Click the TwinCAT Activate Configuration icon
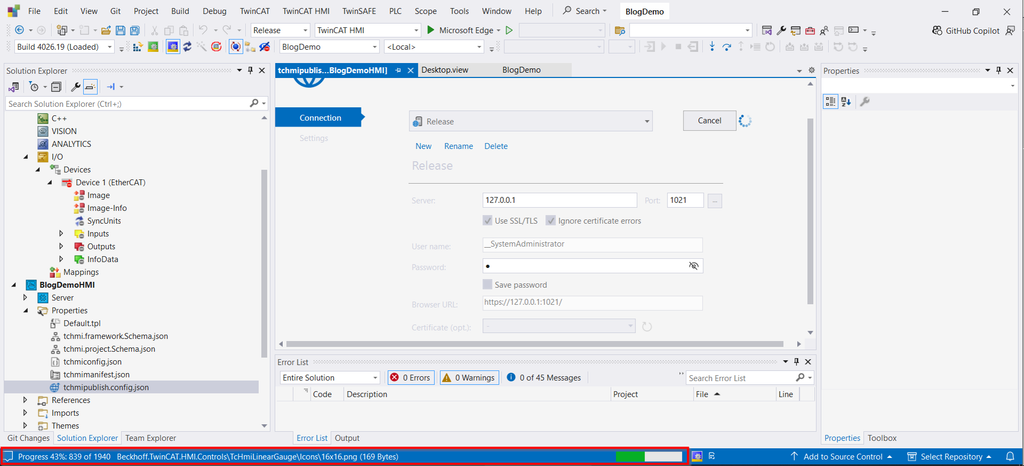 pyautogui.click(x=138, y=47)
